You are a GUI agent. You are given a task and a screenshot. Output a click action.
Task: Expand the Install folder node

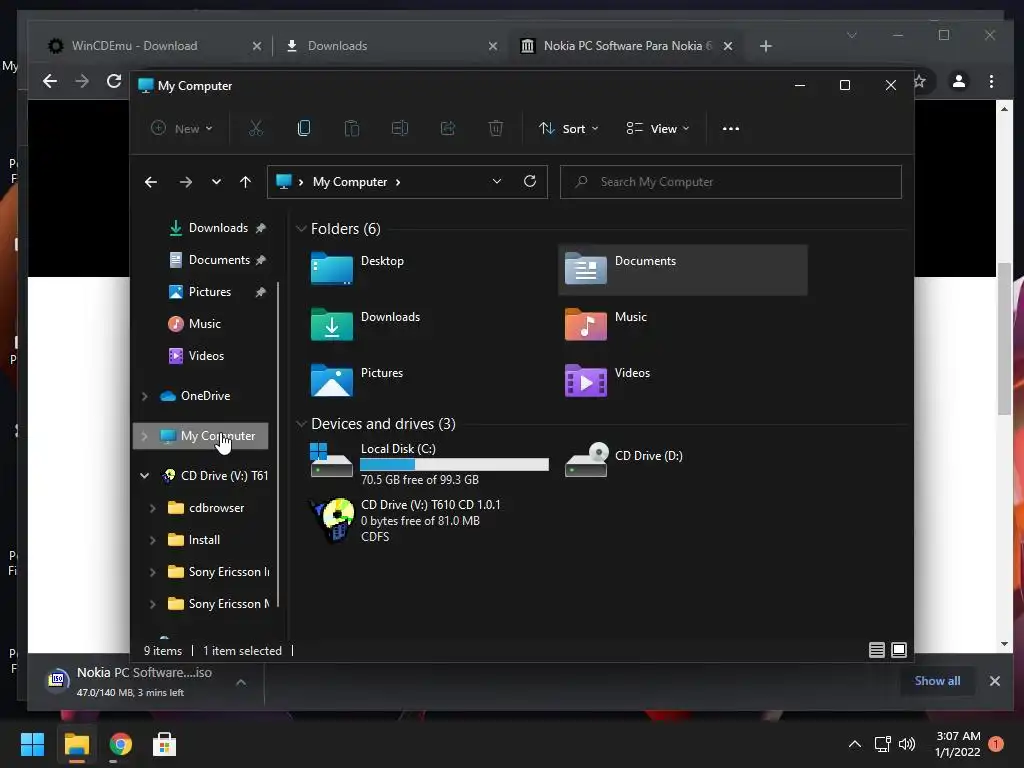pyautogui.click(x=152, y=539)
